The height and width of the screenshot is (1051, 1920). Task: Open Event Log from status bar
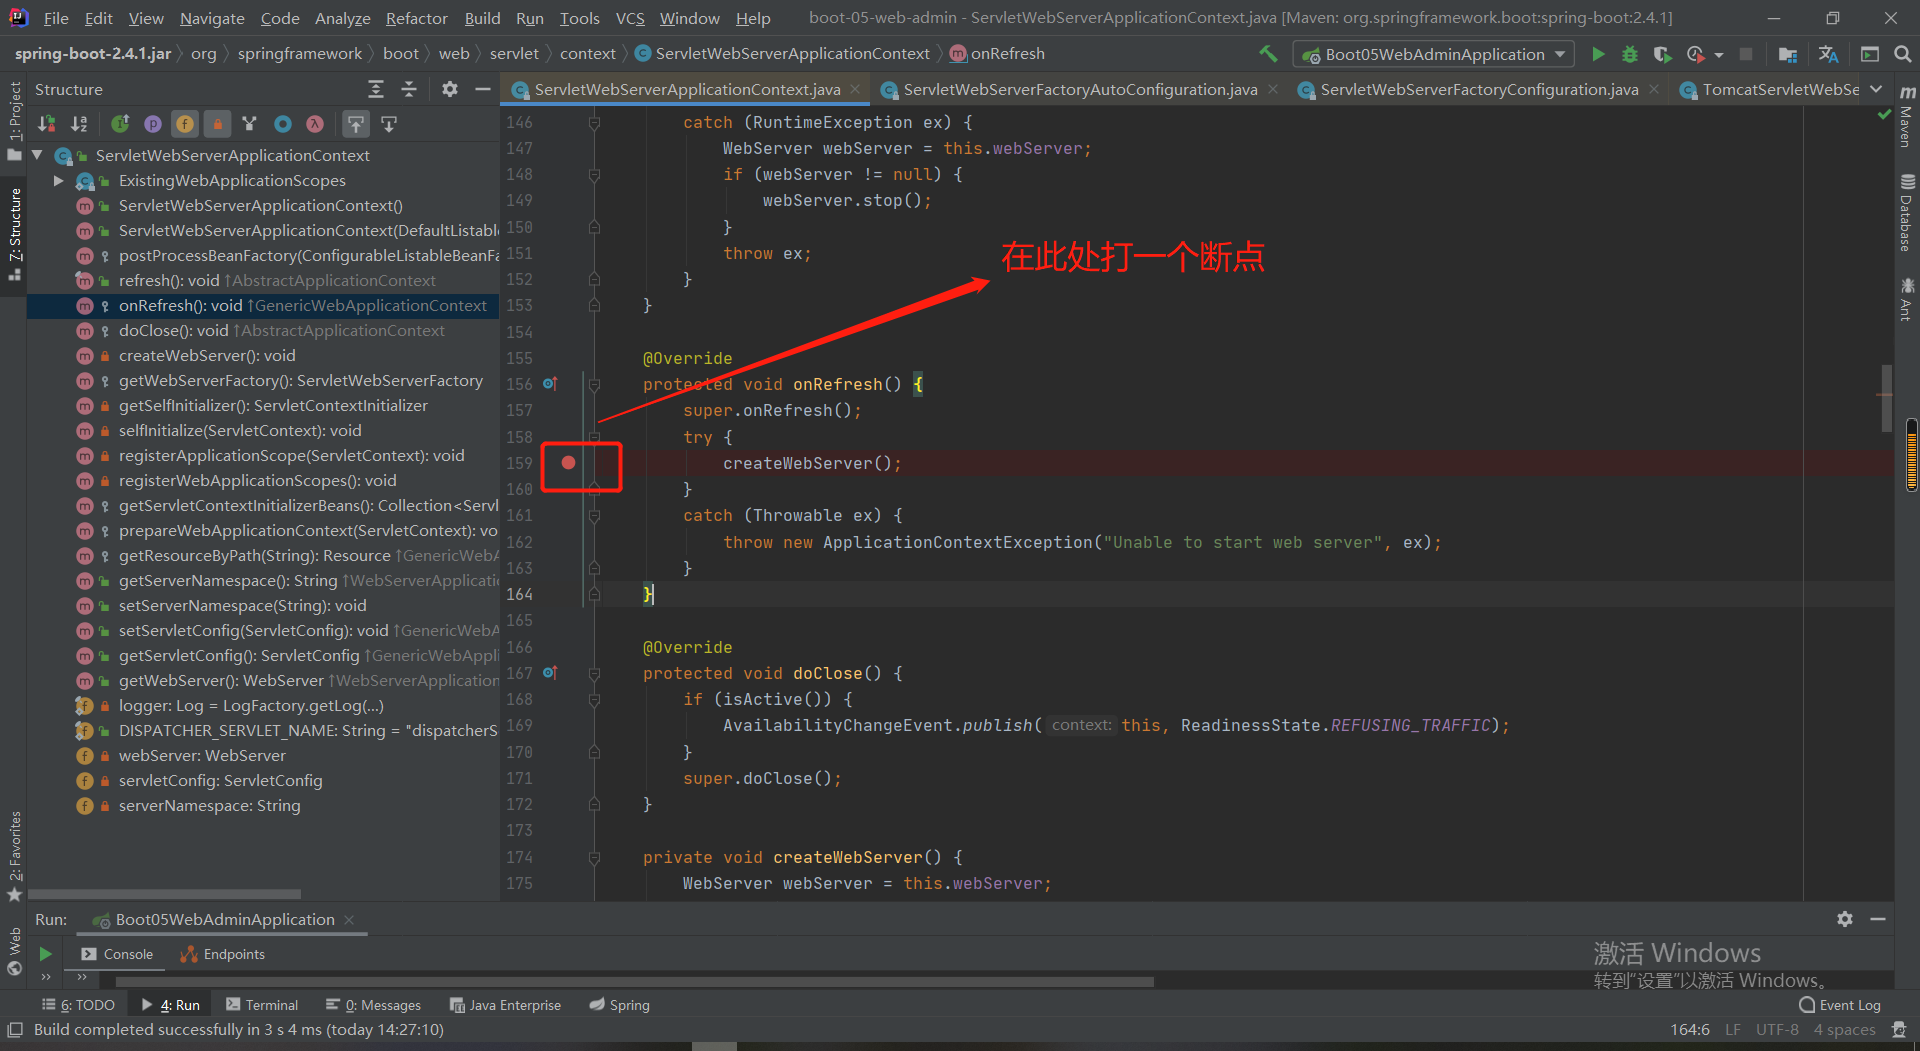click(1840, 1005)
